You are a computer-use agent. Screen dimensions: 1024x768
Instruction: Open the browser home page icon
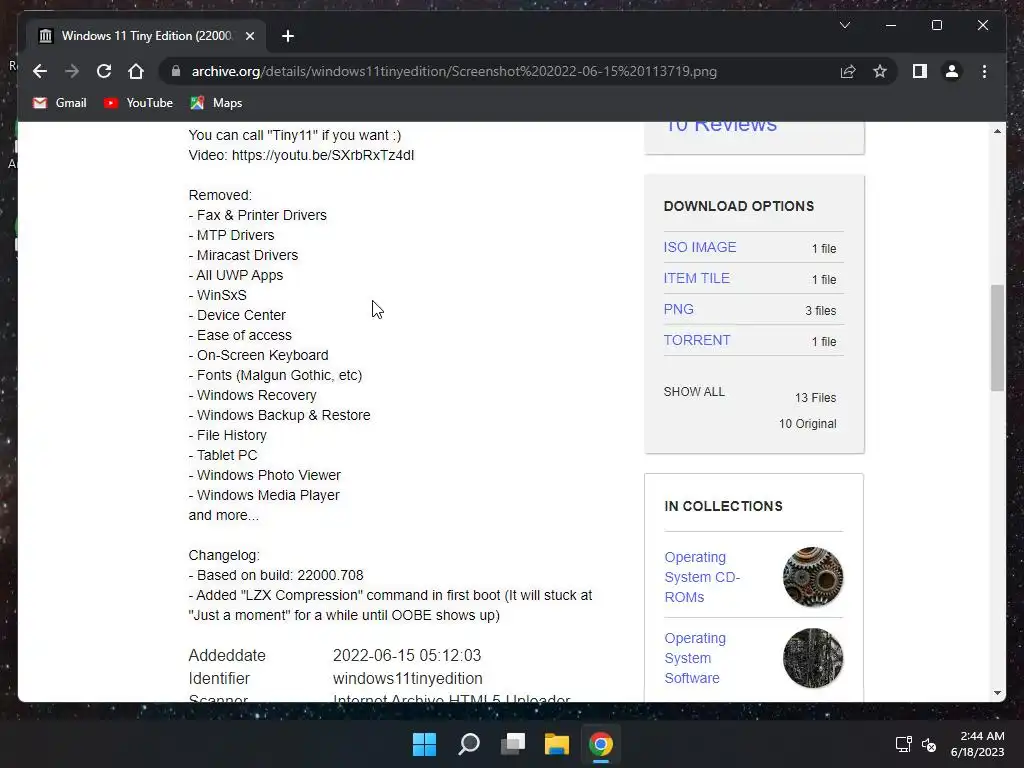[136, 71]
